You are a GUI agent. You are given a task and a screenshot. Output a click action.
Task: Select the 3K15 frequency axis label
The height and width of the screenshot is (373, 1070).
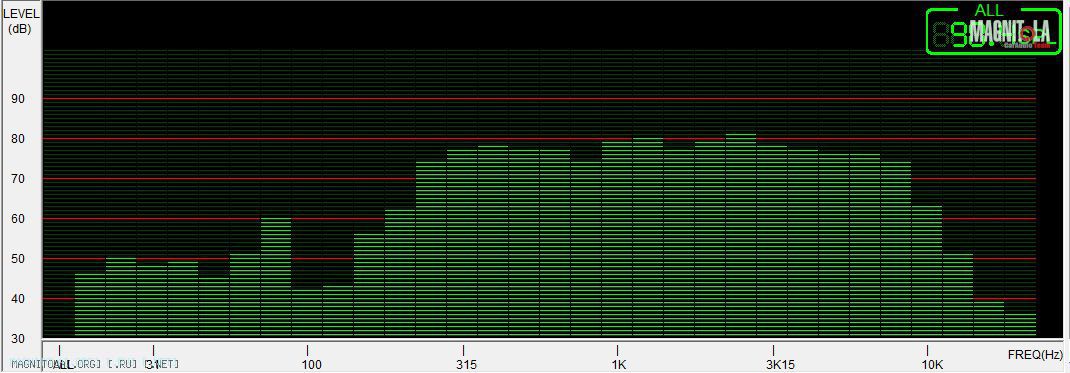point(780,365)
